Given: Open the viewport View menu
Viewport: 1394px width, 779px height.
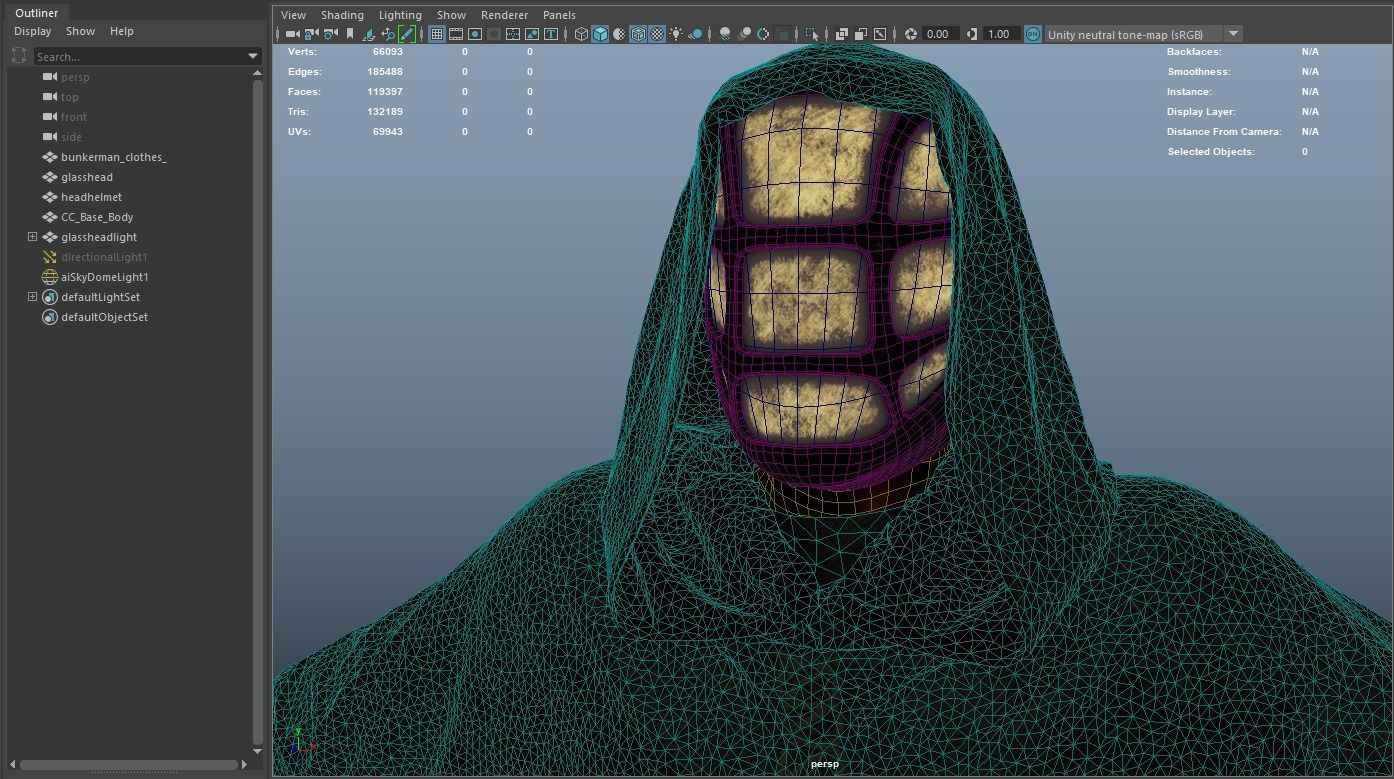Looking at the screenshot, I should click(293, 15).
